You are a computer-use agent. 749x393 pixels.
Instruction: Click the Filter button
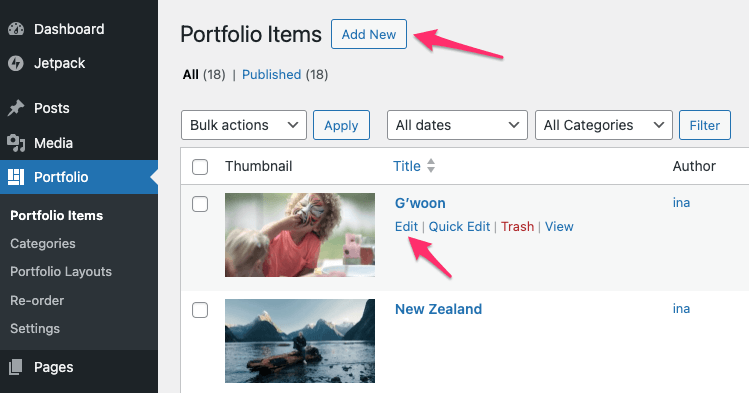pos(705,125)
